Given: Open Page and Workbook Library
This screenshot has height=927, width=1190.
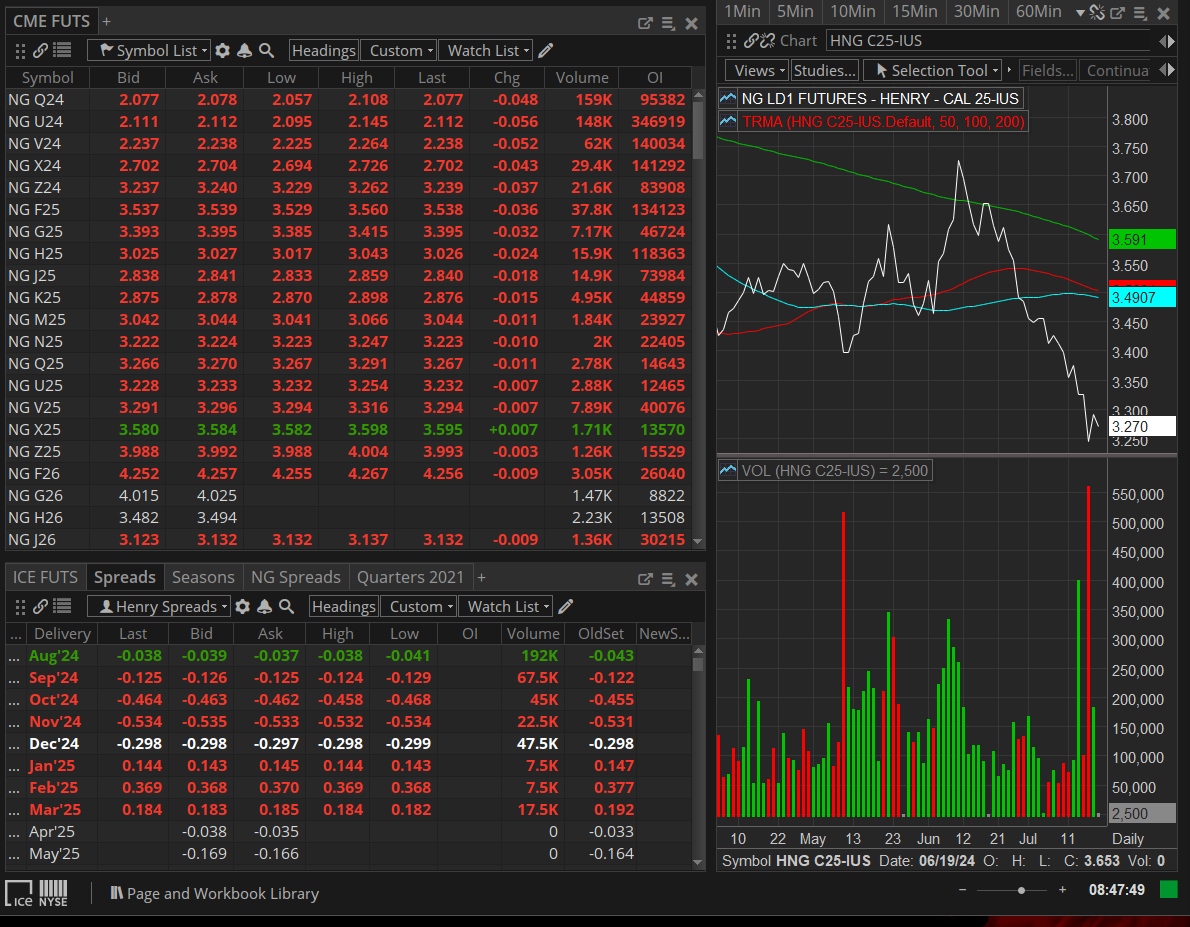Looking at the screenshot, I should pos(215,894).
